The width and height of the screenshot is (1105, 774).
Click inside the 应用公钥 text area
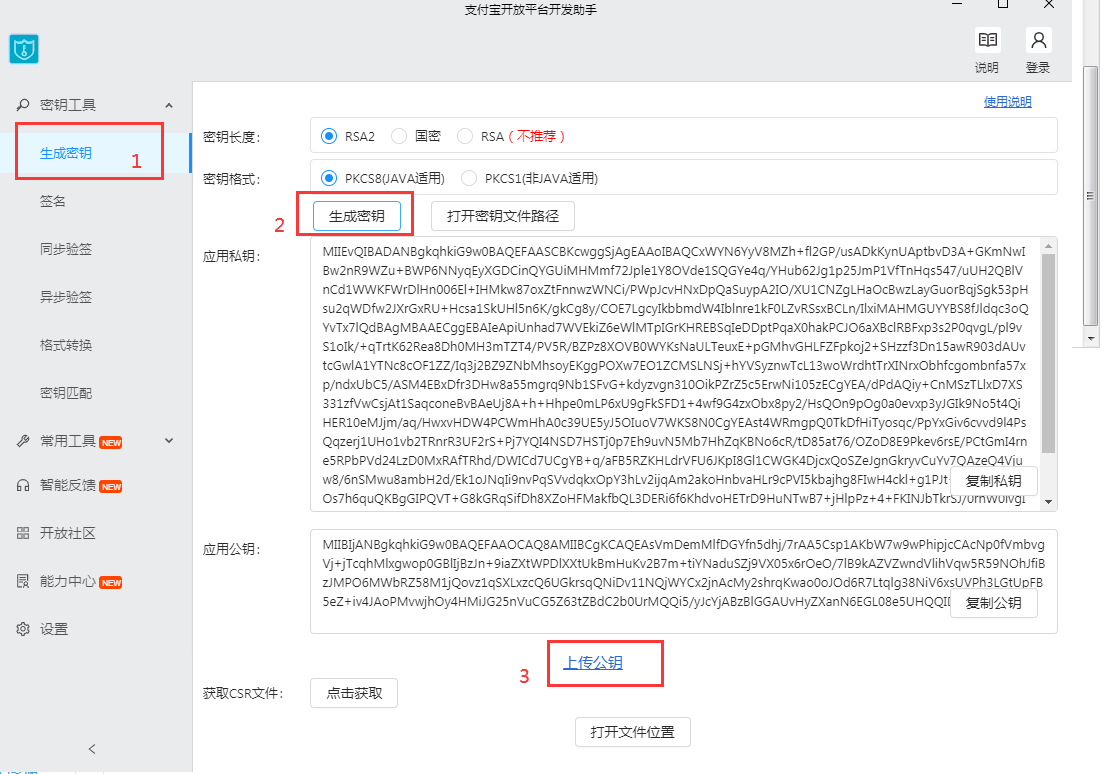pyautogui.click(x=684, y=582)
